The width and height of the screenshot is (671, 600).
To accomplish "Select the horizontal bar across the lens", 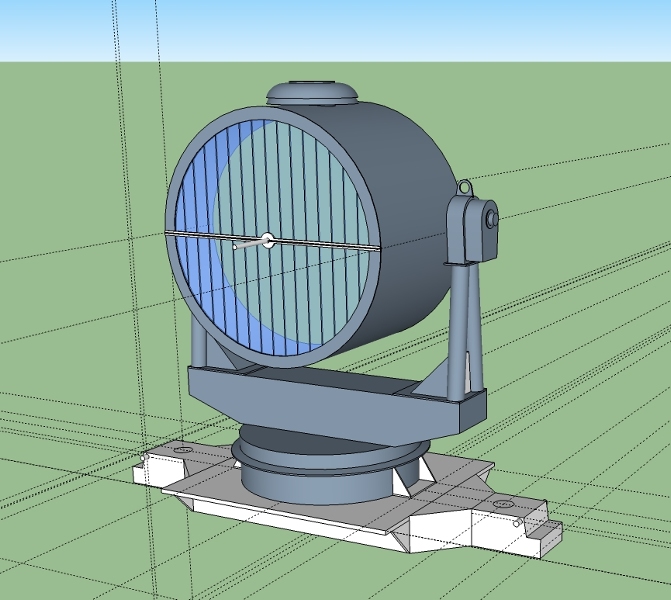I will (x=330, y=243).
